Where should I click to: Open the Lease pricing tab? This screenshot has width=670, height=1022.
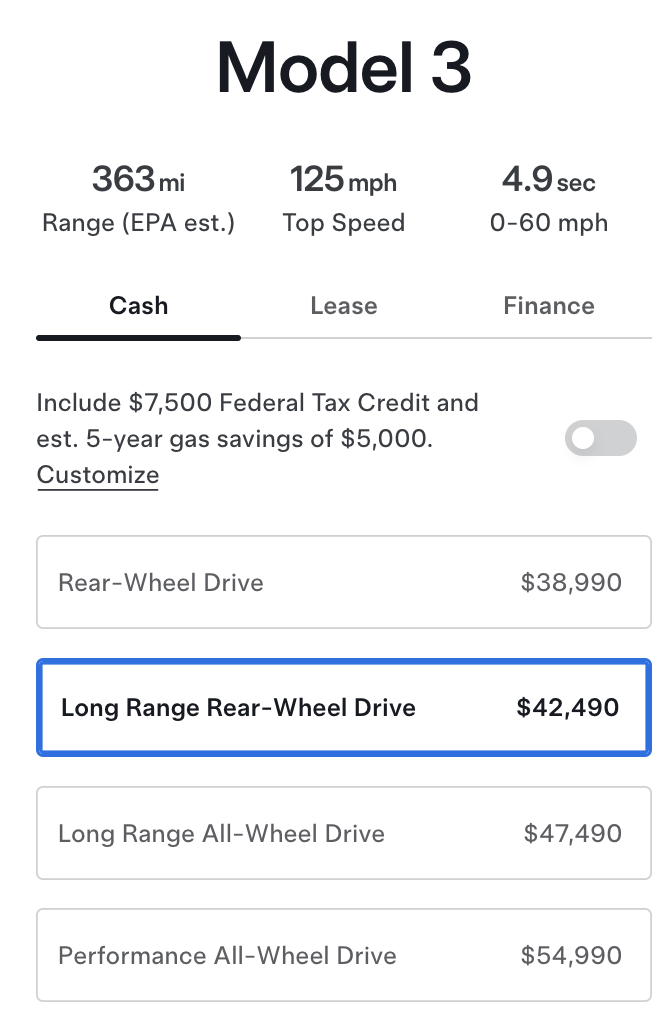tap(344, 306)
